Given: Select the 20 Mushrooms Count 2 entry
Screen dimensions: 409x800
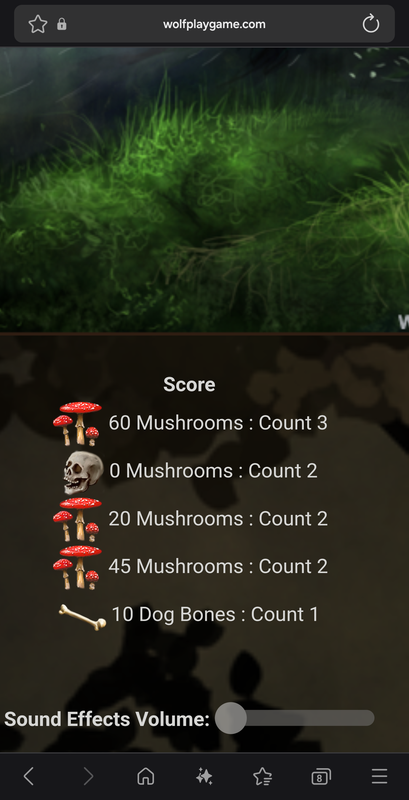Looking at the screenshot, I should [x=190, y=519].
